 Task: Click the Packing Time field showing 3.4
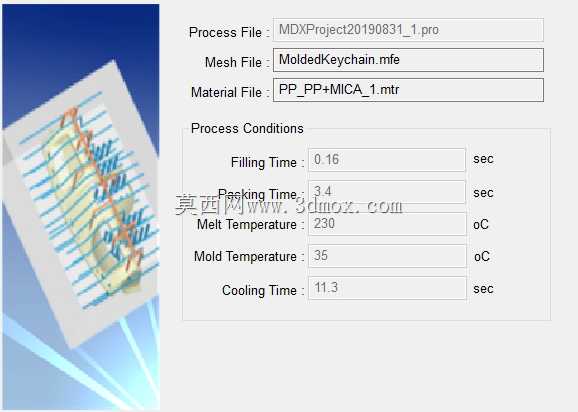[x=387, y=192]
